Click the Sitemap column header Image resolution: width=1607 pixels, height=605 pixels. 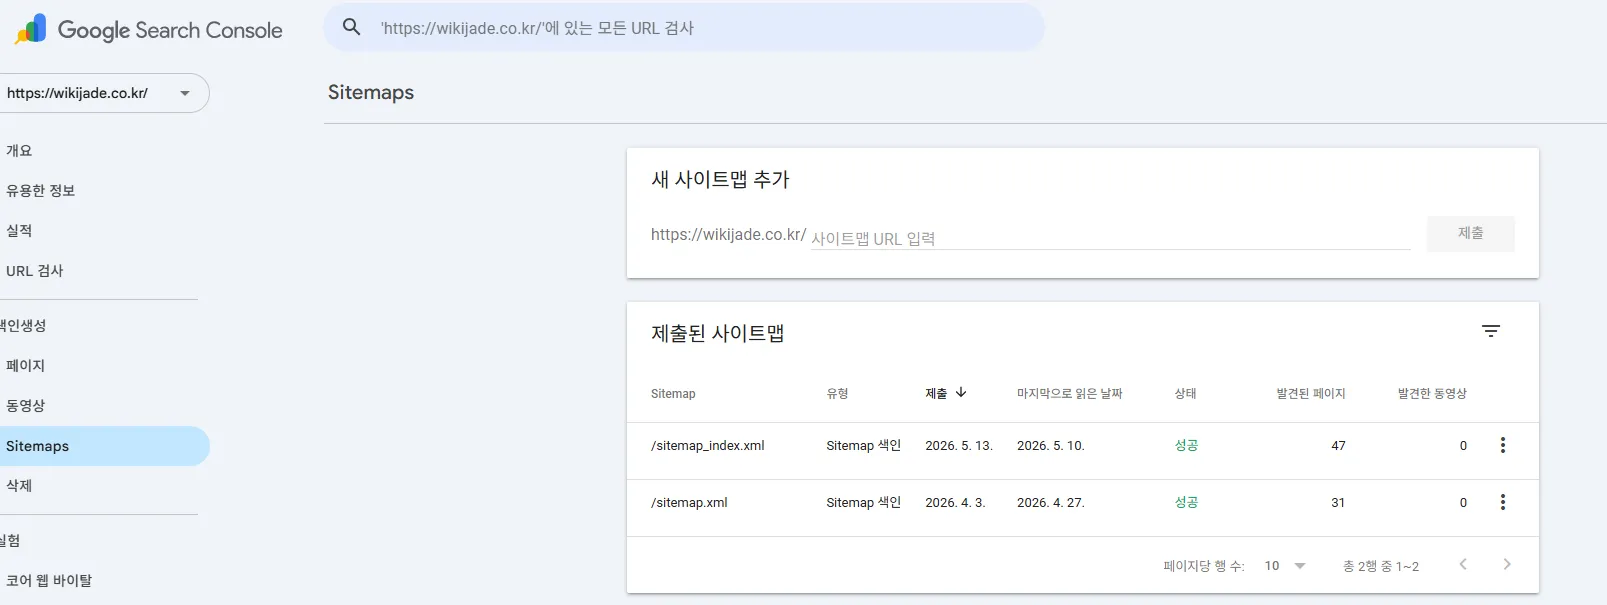pos(673,394)
